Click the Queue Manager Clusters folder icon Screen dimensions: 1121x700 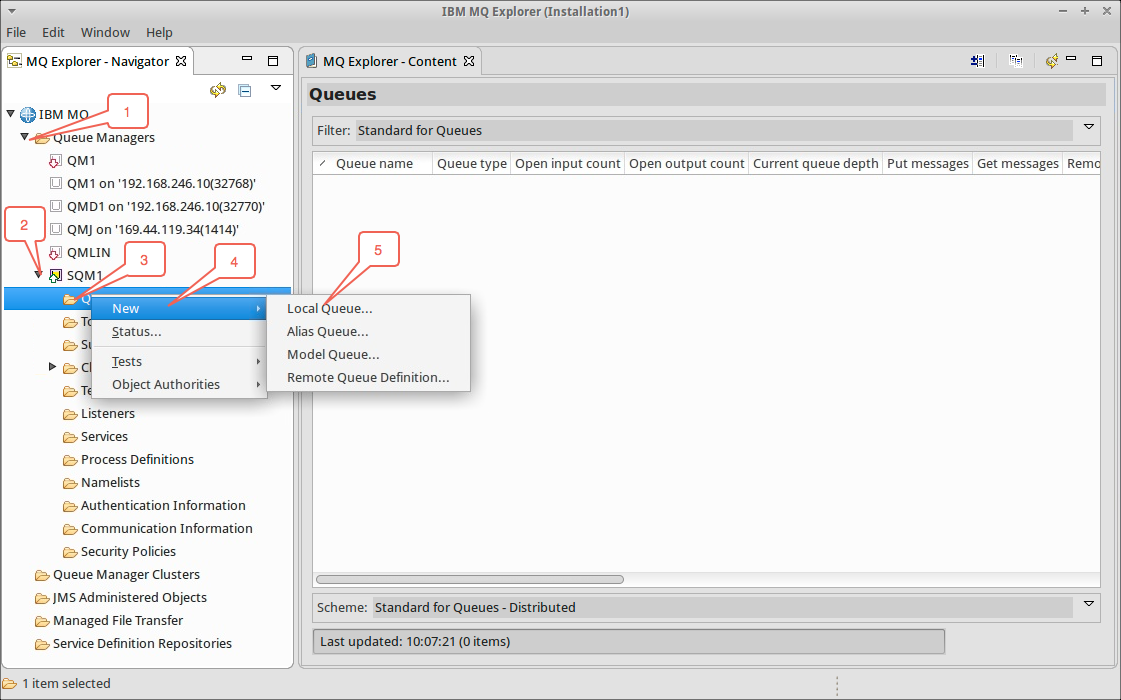(42, 575)
